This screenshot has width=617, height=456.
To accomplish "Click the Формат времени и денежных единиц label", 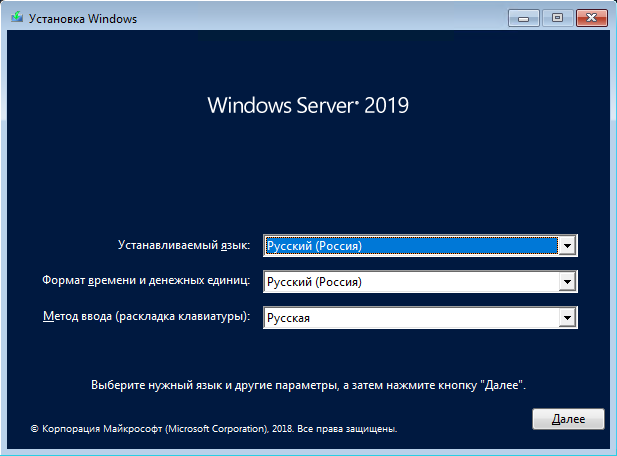I will pos(146,281).
